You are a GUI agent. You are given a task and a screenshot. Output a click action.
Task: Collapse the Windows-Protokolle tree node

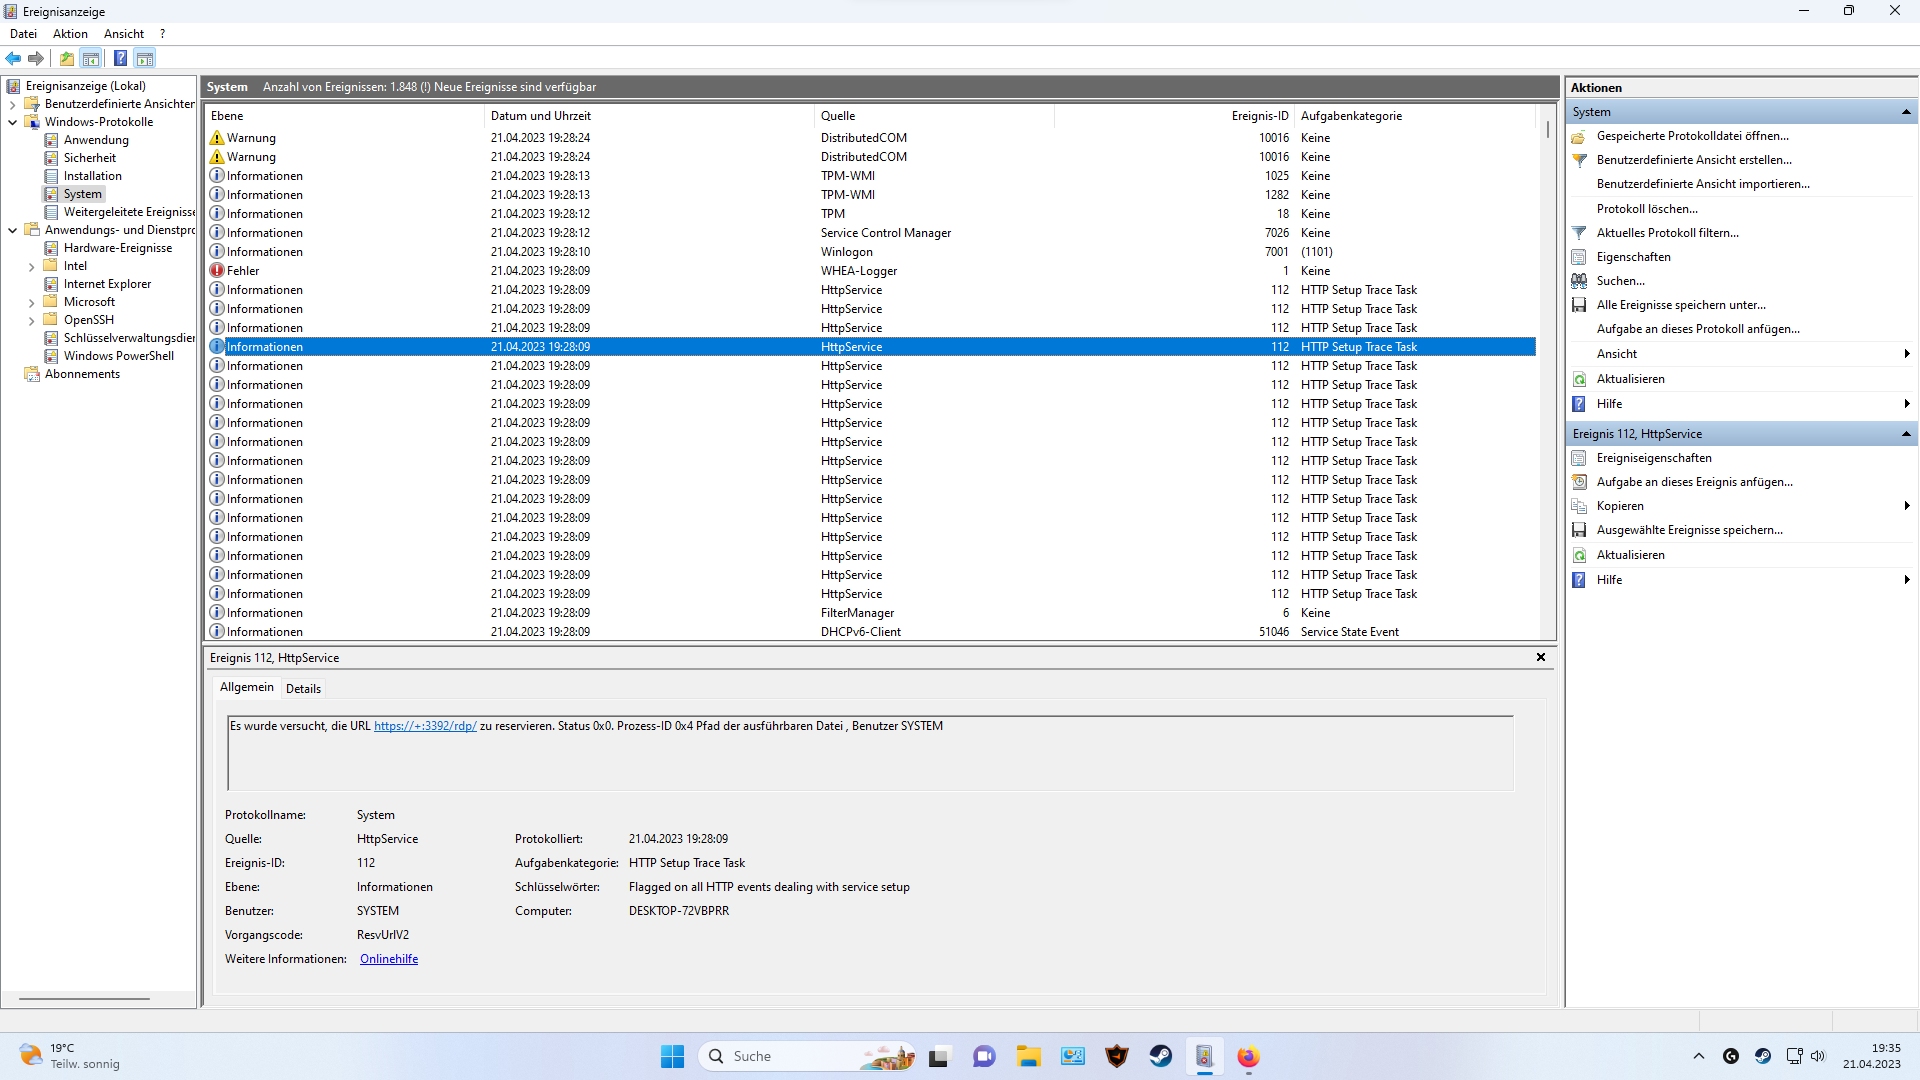click(x=13, y=122)
